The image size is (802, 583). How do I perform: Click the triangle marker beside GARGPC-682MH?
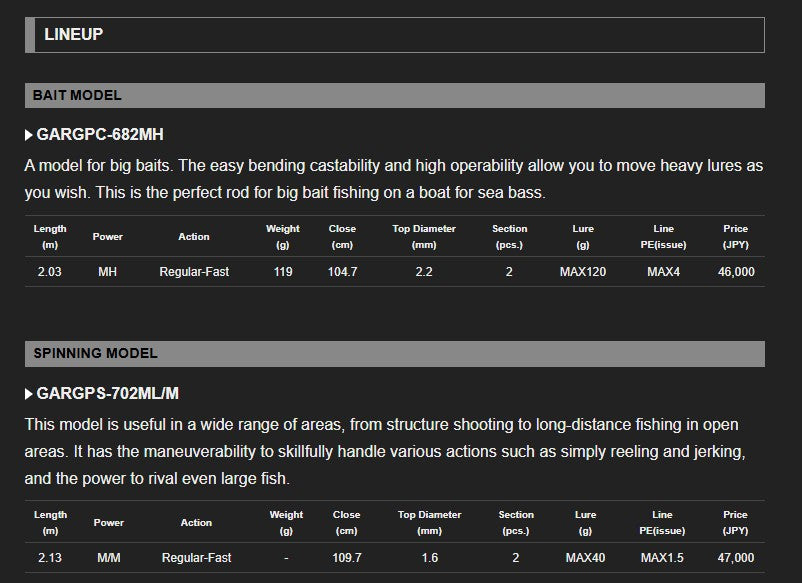pos(29,135)
